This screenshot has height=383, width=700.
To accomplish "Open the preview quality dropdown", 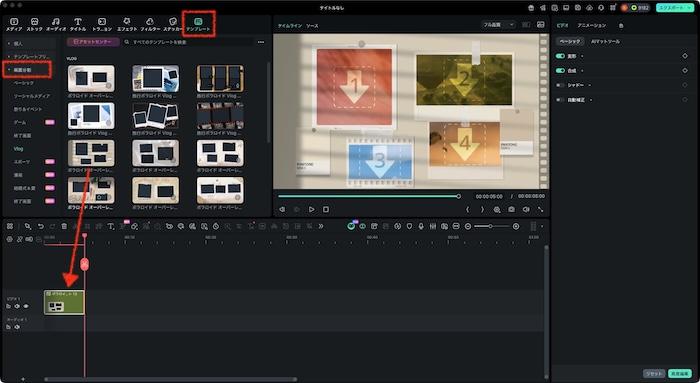I will point(499,25).
